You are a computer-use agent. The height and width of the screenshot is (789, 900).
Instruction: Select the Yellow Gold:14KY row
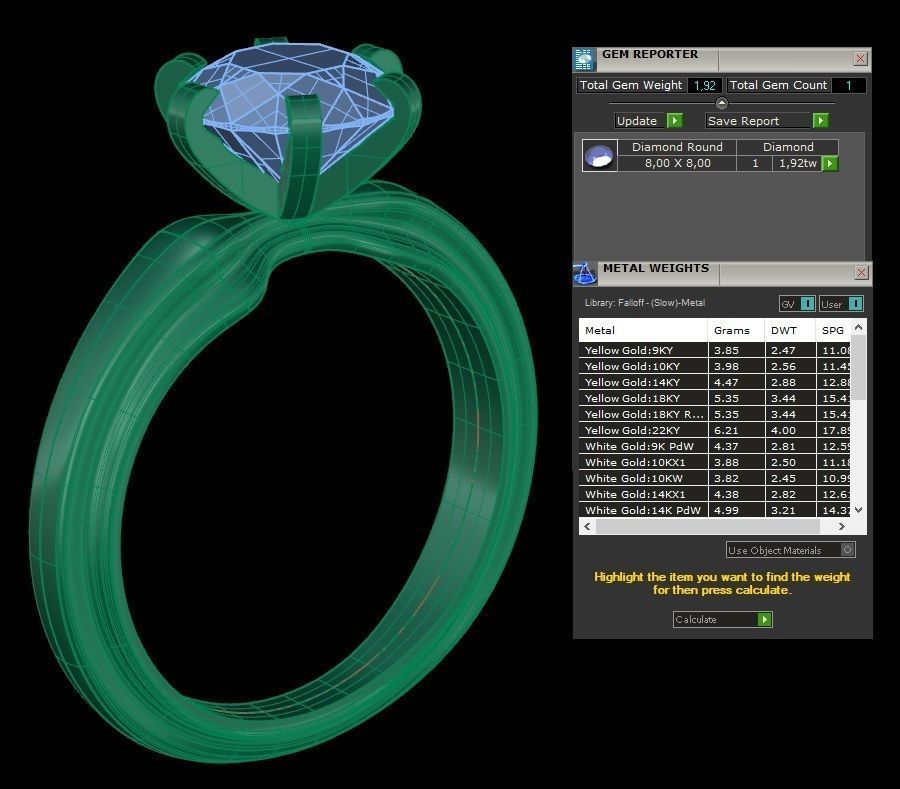[x=715, y=383]
